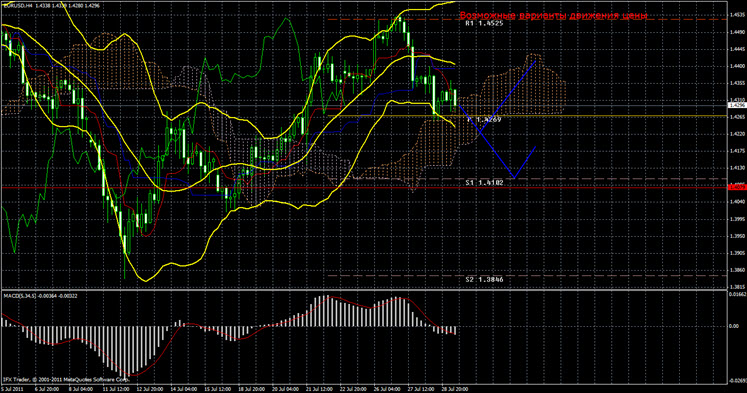This screenshot has width=747, height=393.
Task: Select the yellow horizontal pivot line
Action: coord(527,116)
